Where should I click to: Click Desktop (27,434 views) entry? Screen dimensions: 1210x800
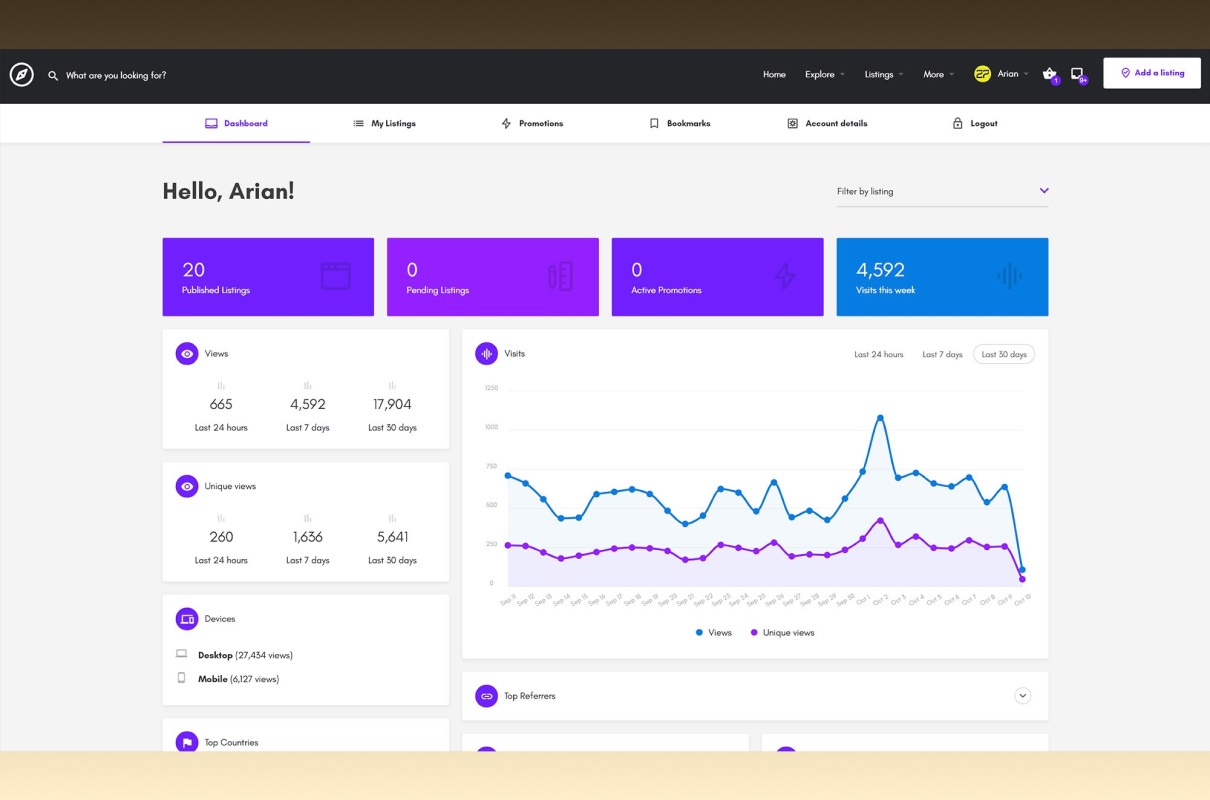(x=245, y=655)
